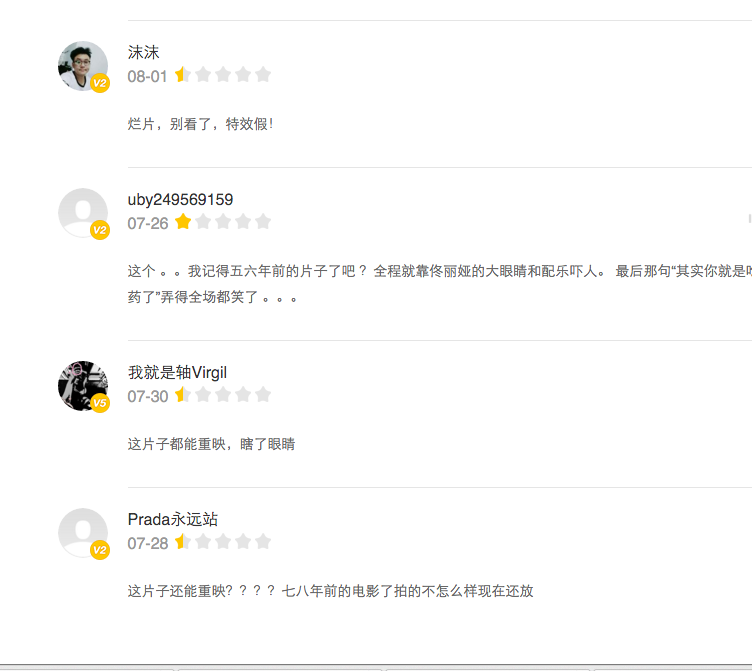Click the V2 badge on uby249569159's avatar
Viewport: 752px width, 671px height.
100,231
